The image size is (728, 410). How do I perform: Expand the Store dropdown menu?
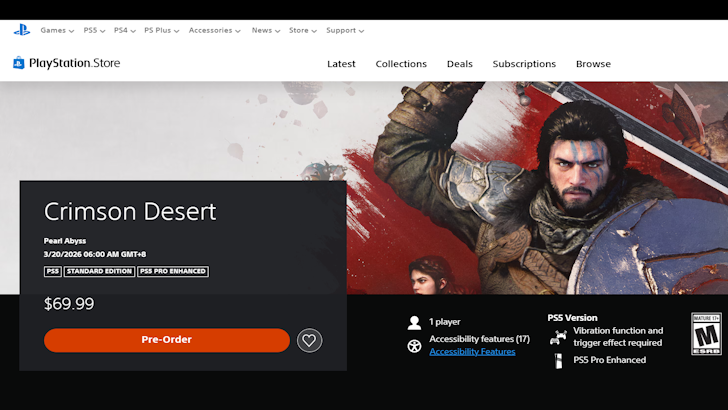303,30
